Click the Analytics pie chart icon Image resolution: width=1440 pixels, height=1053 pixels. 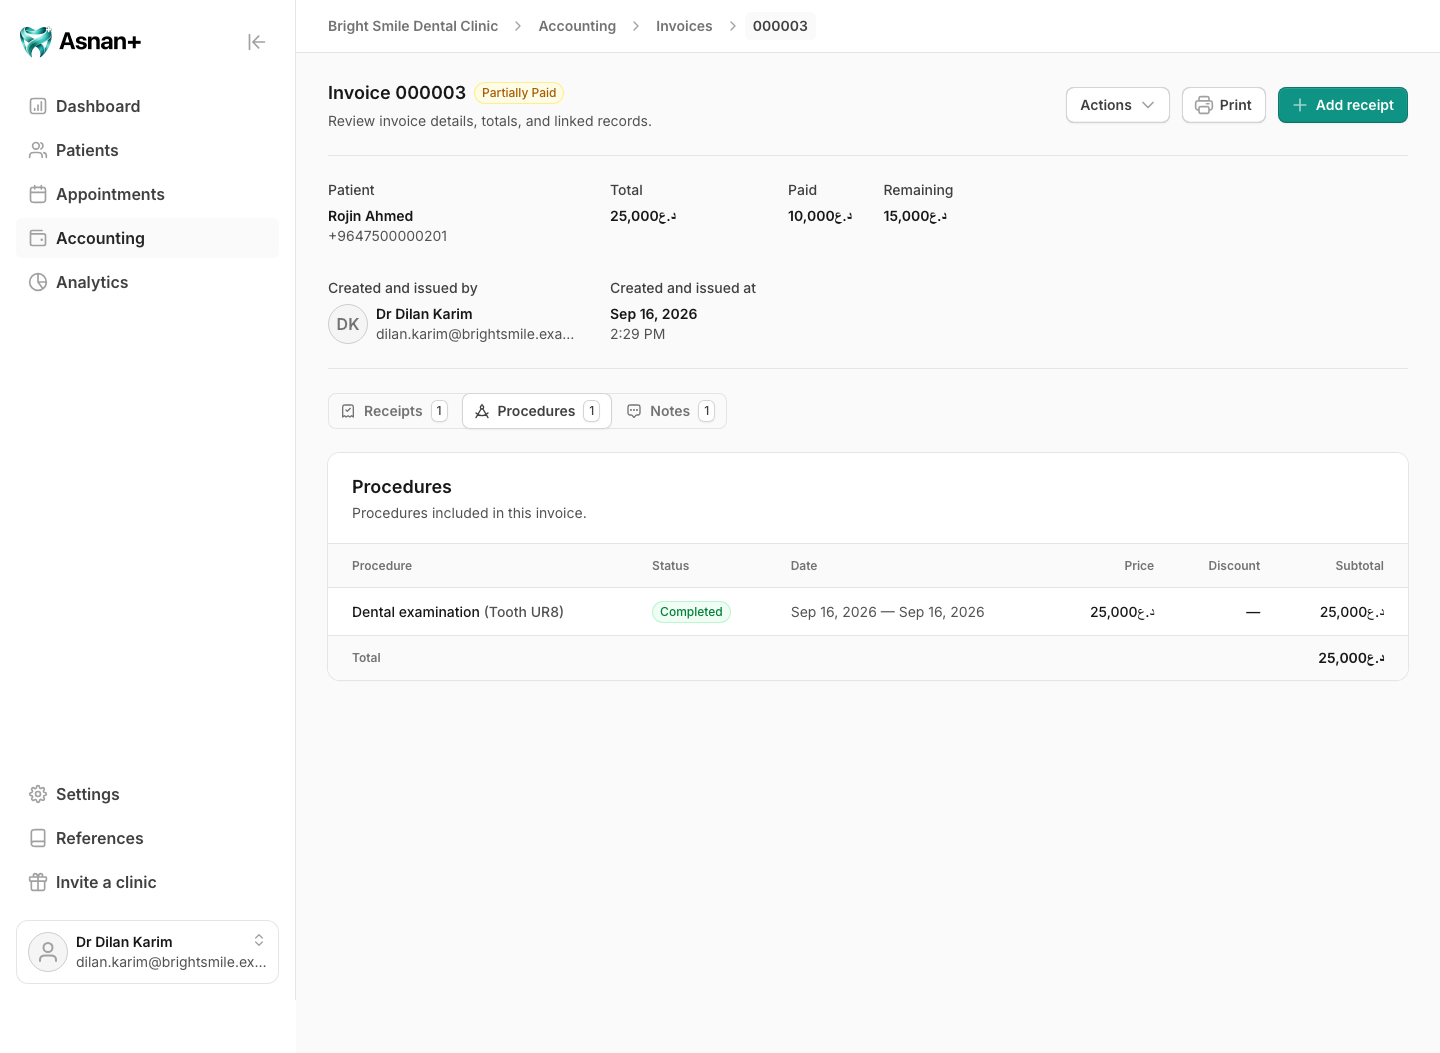point(38,282)
